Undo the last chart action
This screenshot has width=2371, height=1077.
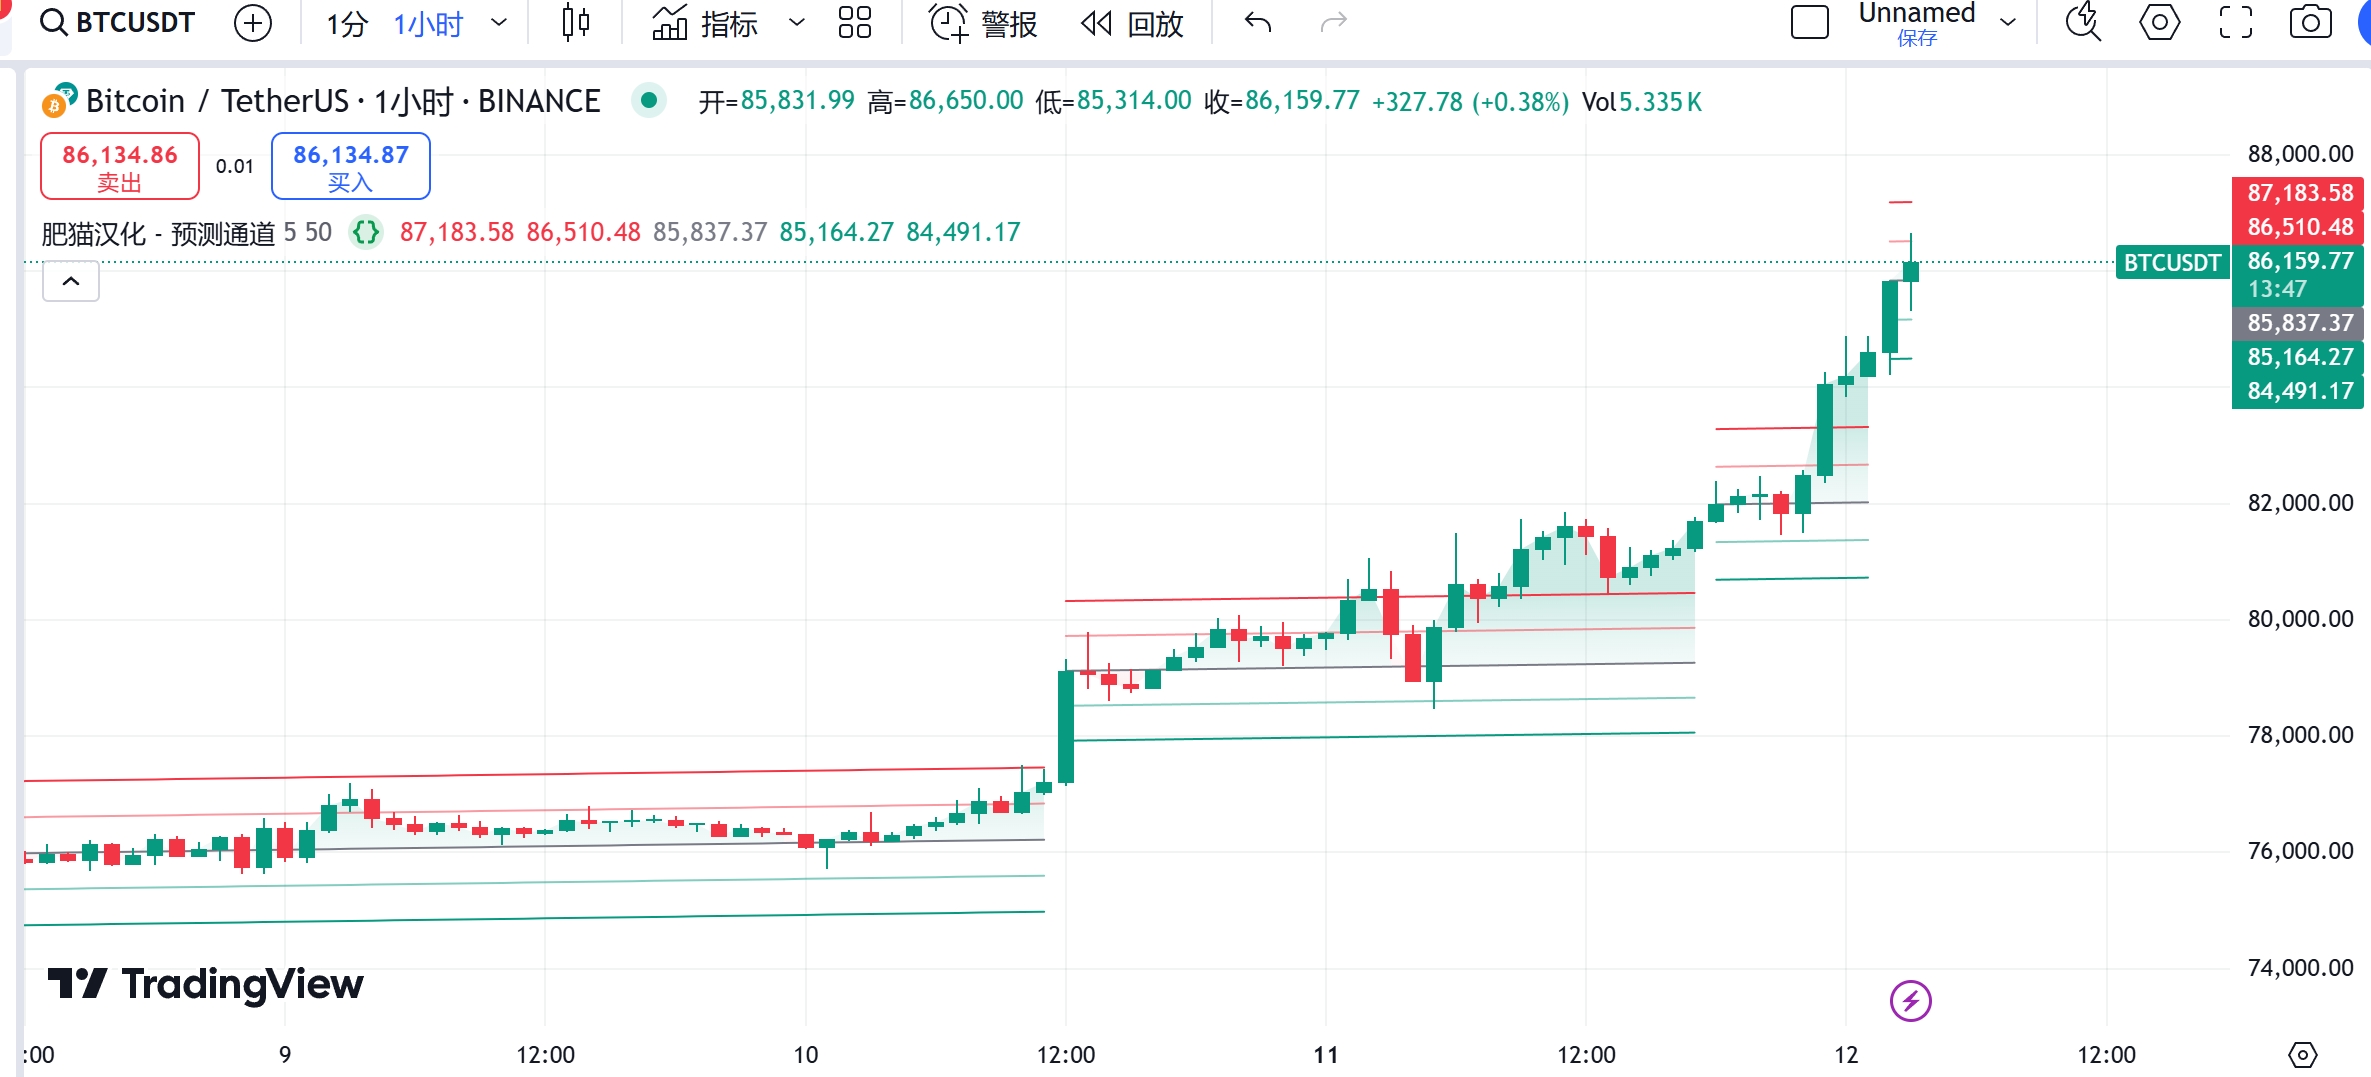click(x=1258, y=22)
